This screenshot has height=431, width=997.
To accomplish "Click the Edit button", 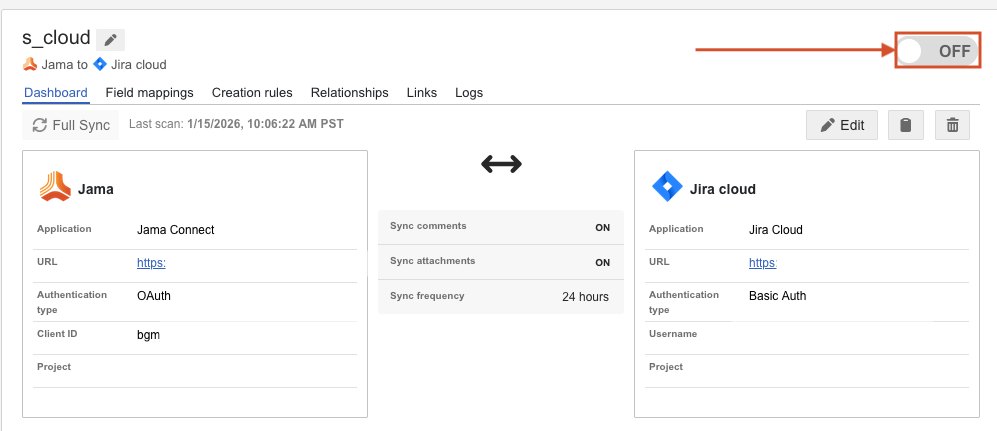I will [x=842, y=125].
